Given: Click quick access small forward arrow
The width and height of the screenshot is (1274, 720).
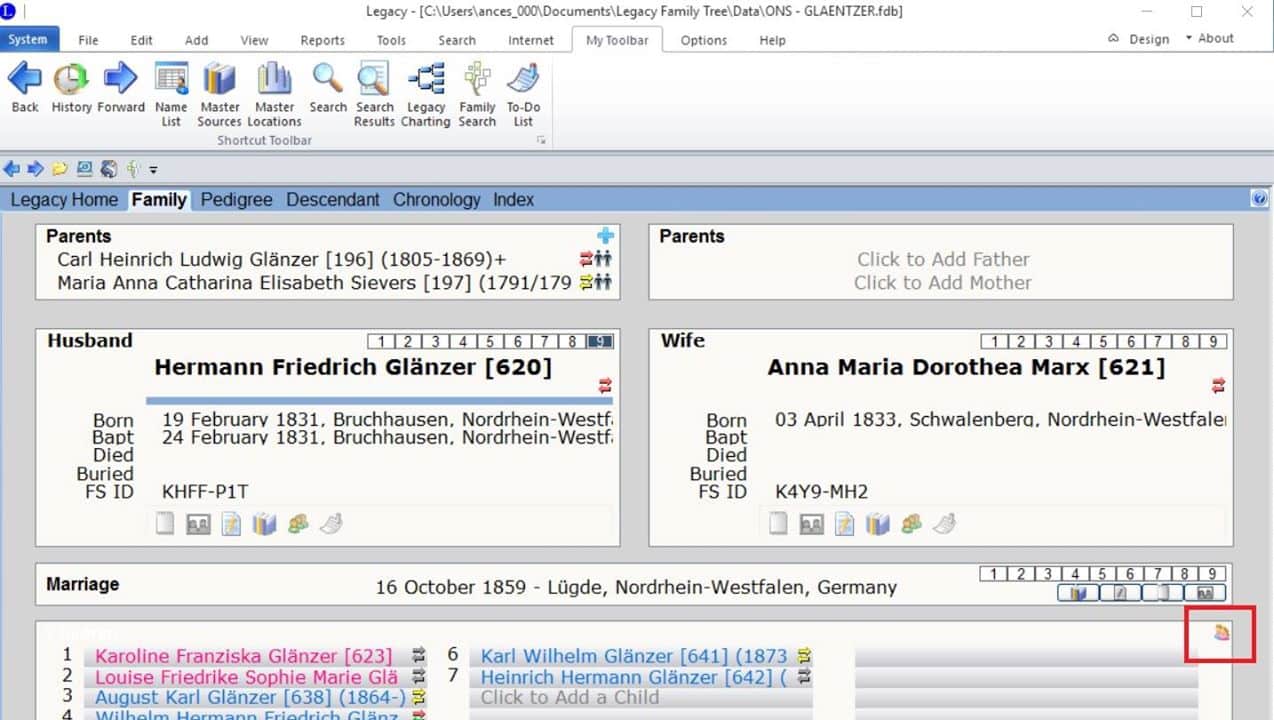Looking at the screenshot, I should pos(35,168).
